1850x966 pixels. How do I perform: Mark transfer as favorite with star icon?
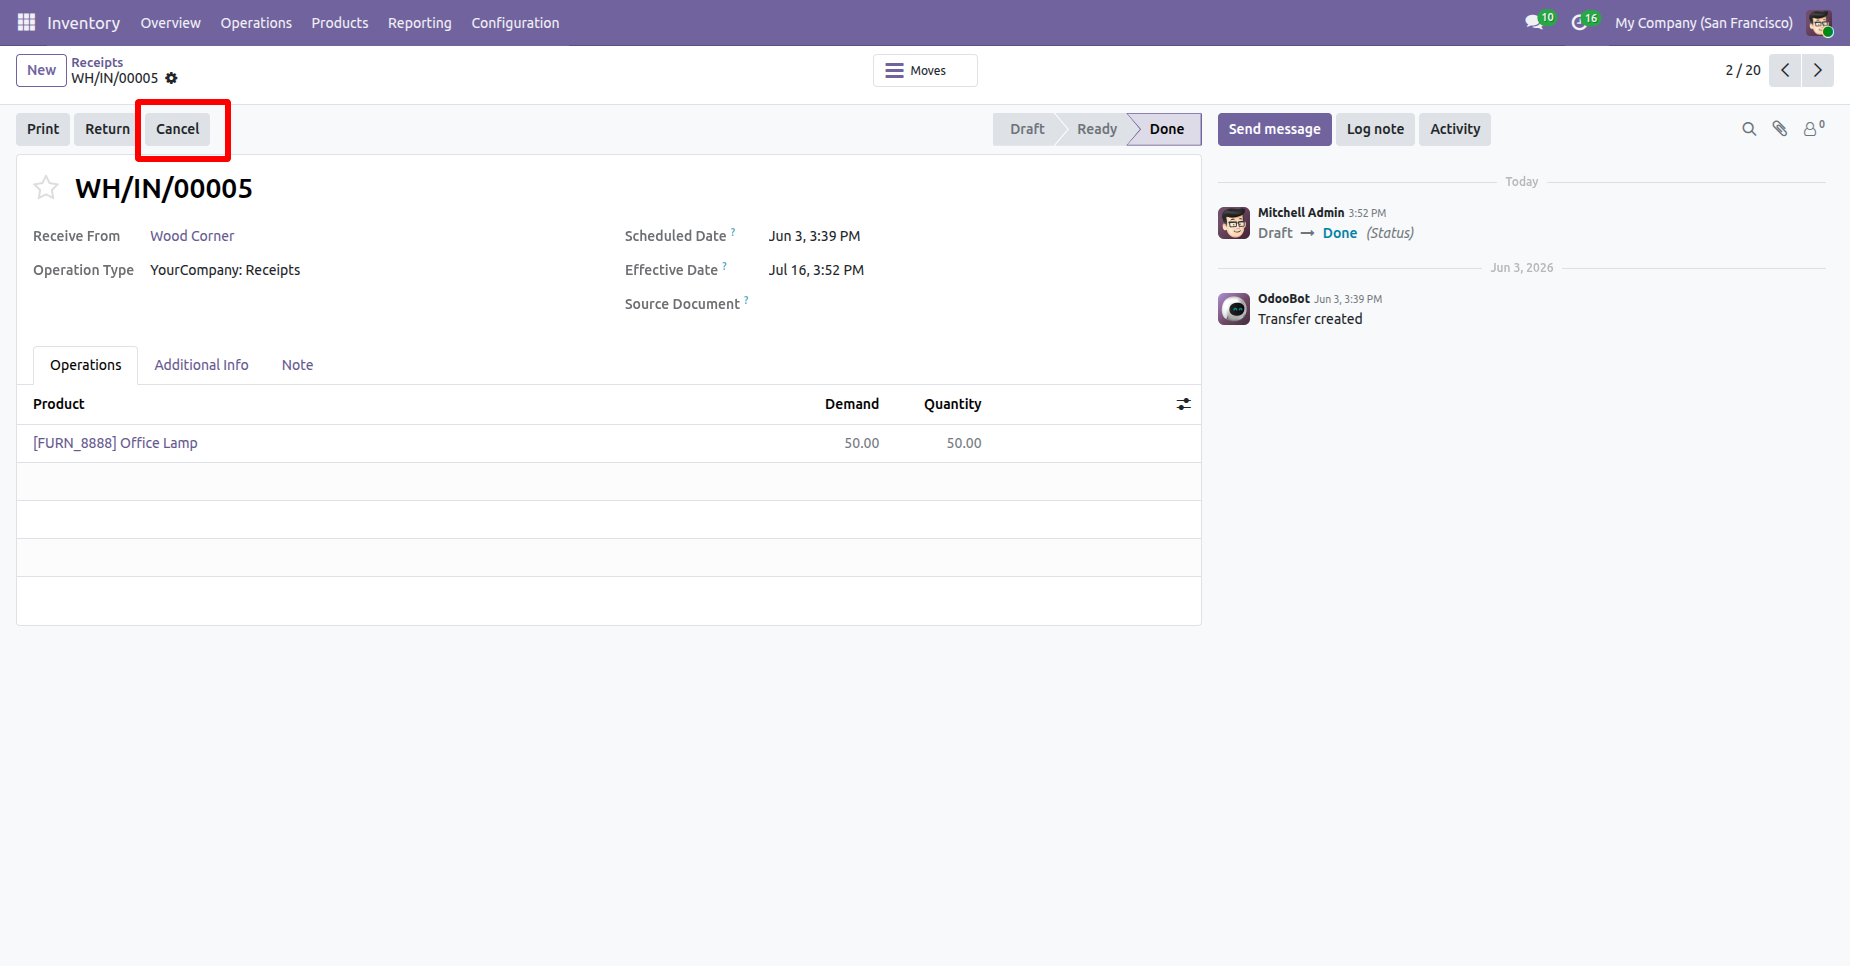pos(46,188)
